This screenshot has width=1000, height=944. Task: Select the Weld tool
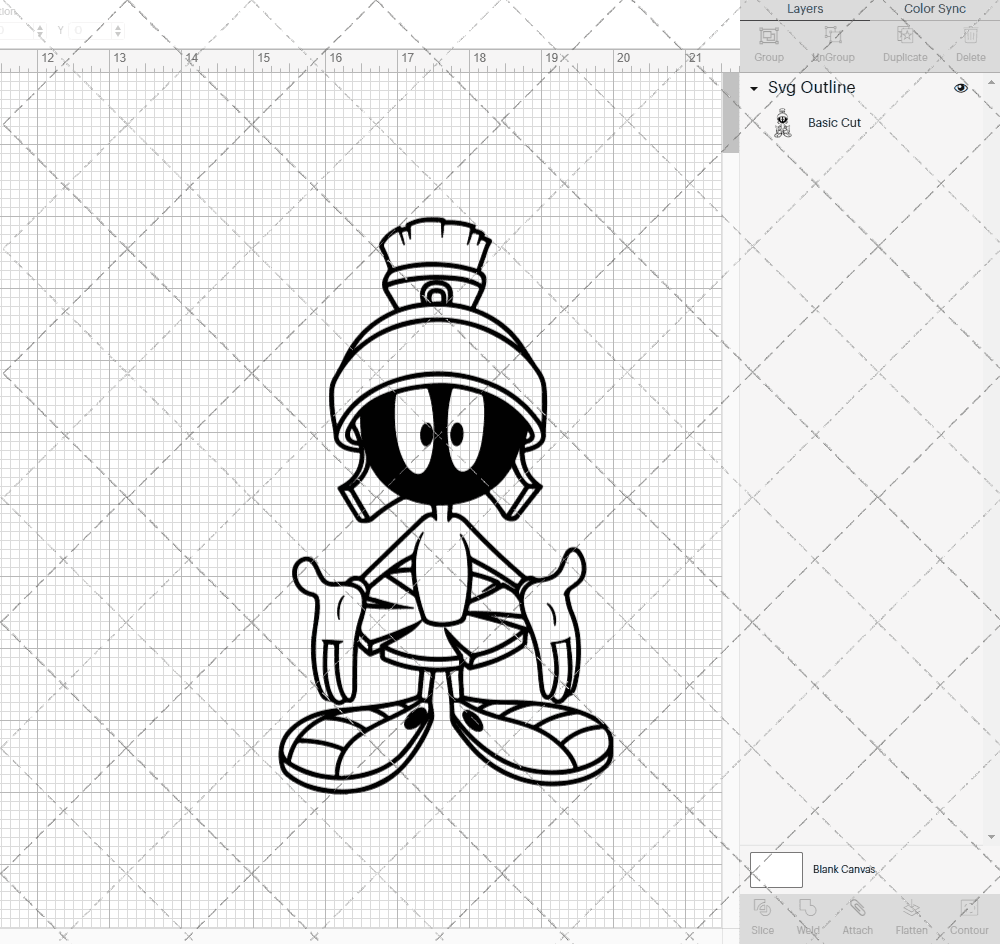pos(807,908)
